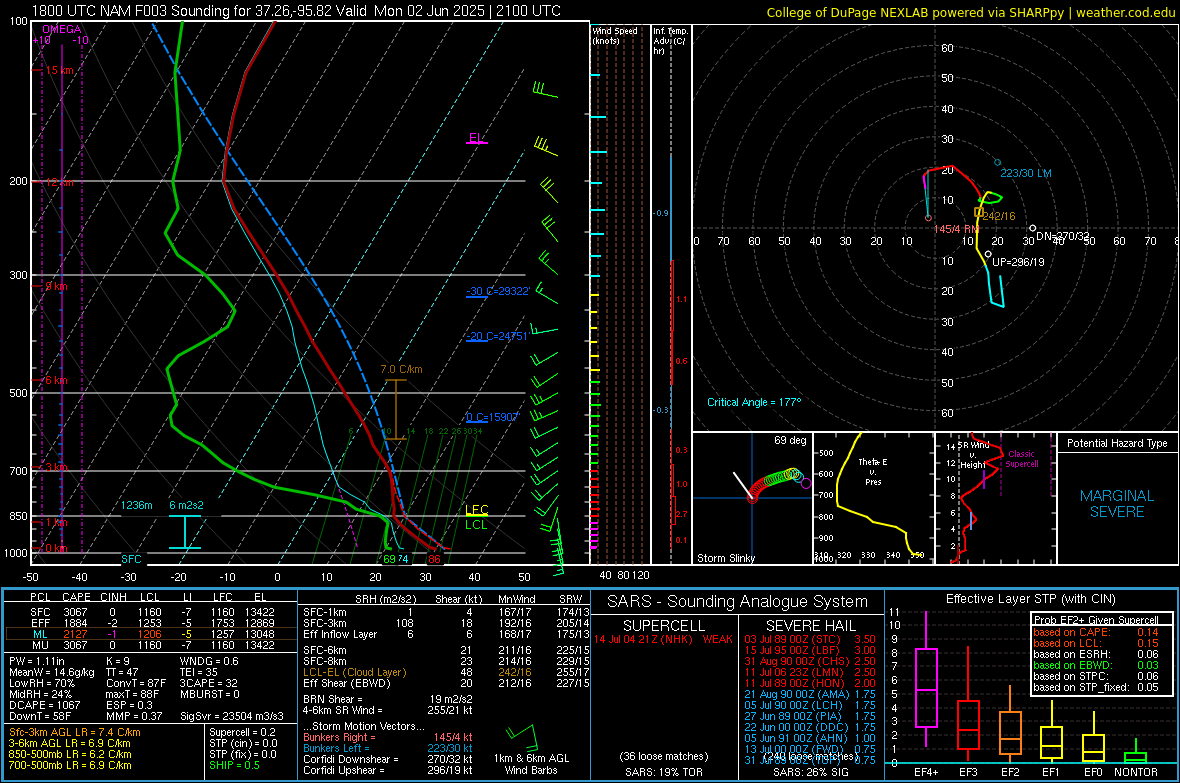Select the 9 km height marker
The image size is (1180, 783).
point(55,286)
